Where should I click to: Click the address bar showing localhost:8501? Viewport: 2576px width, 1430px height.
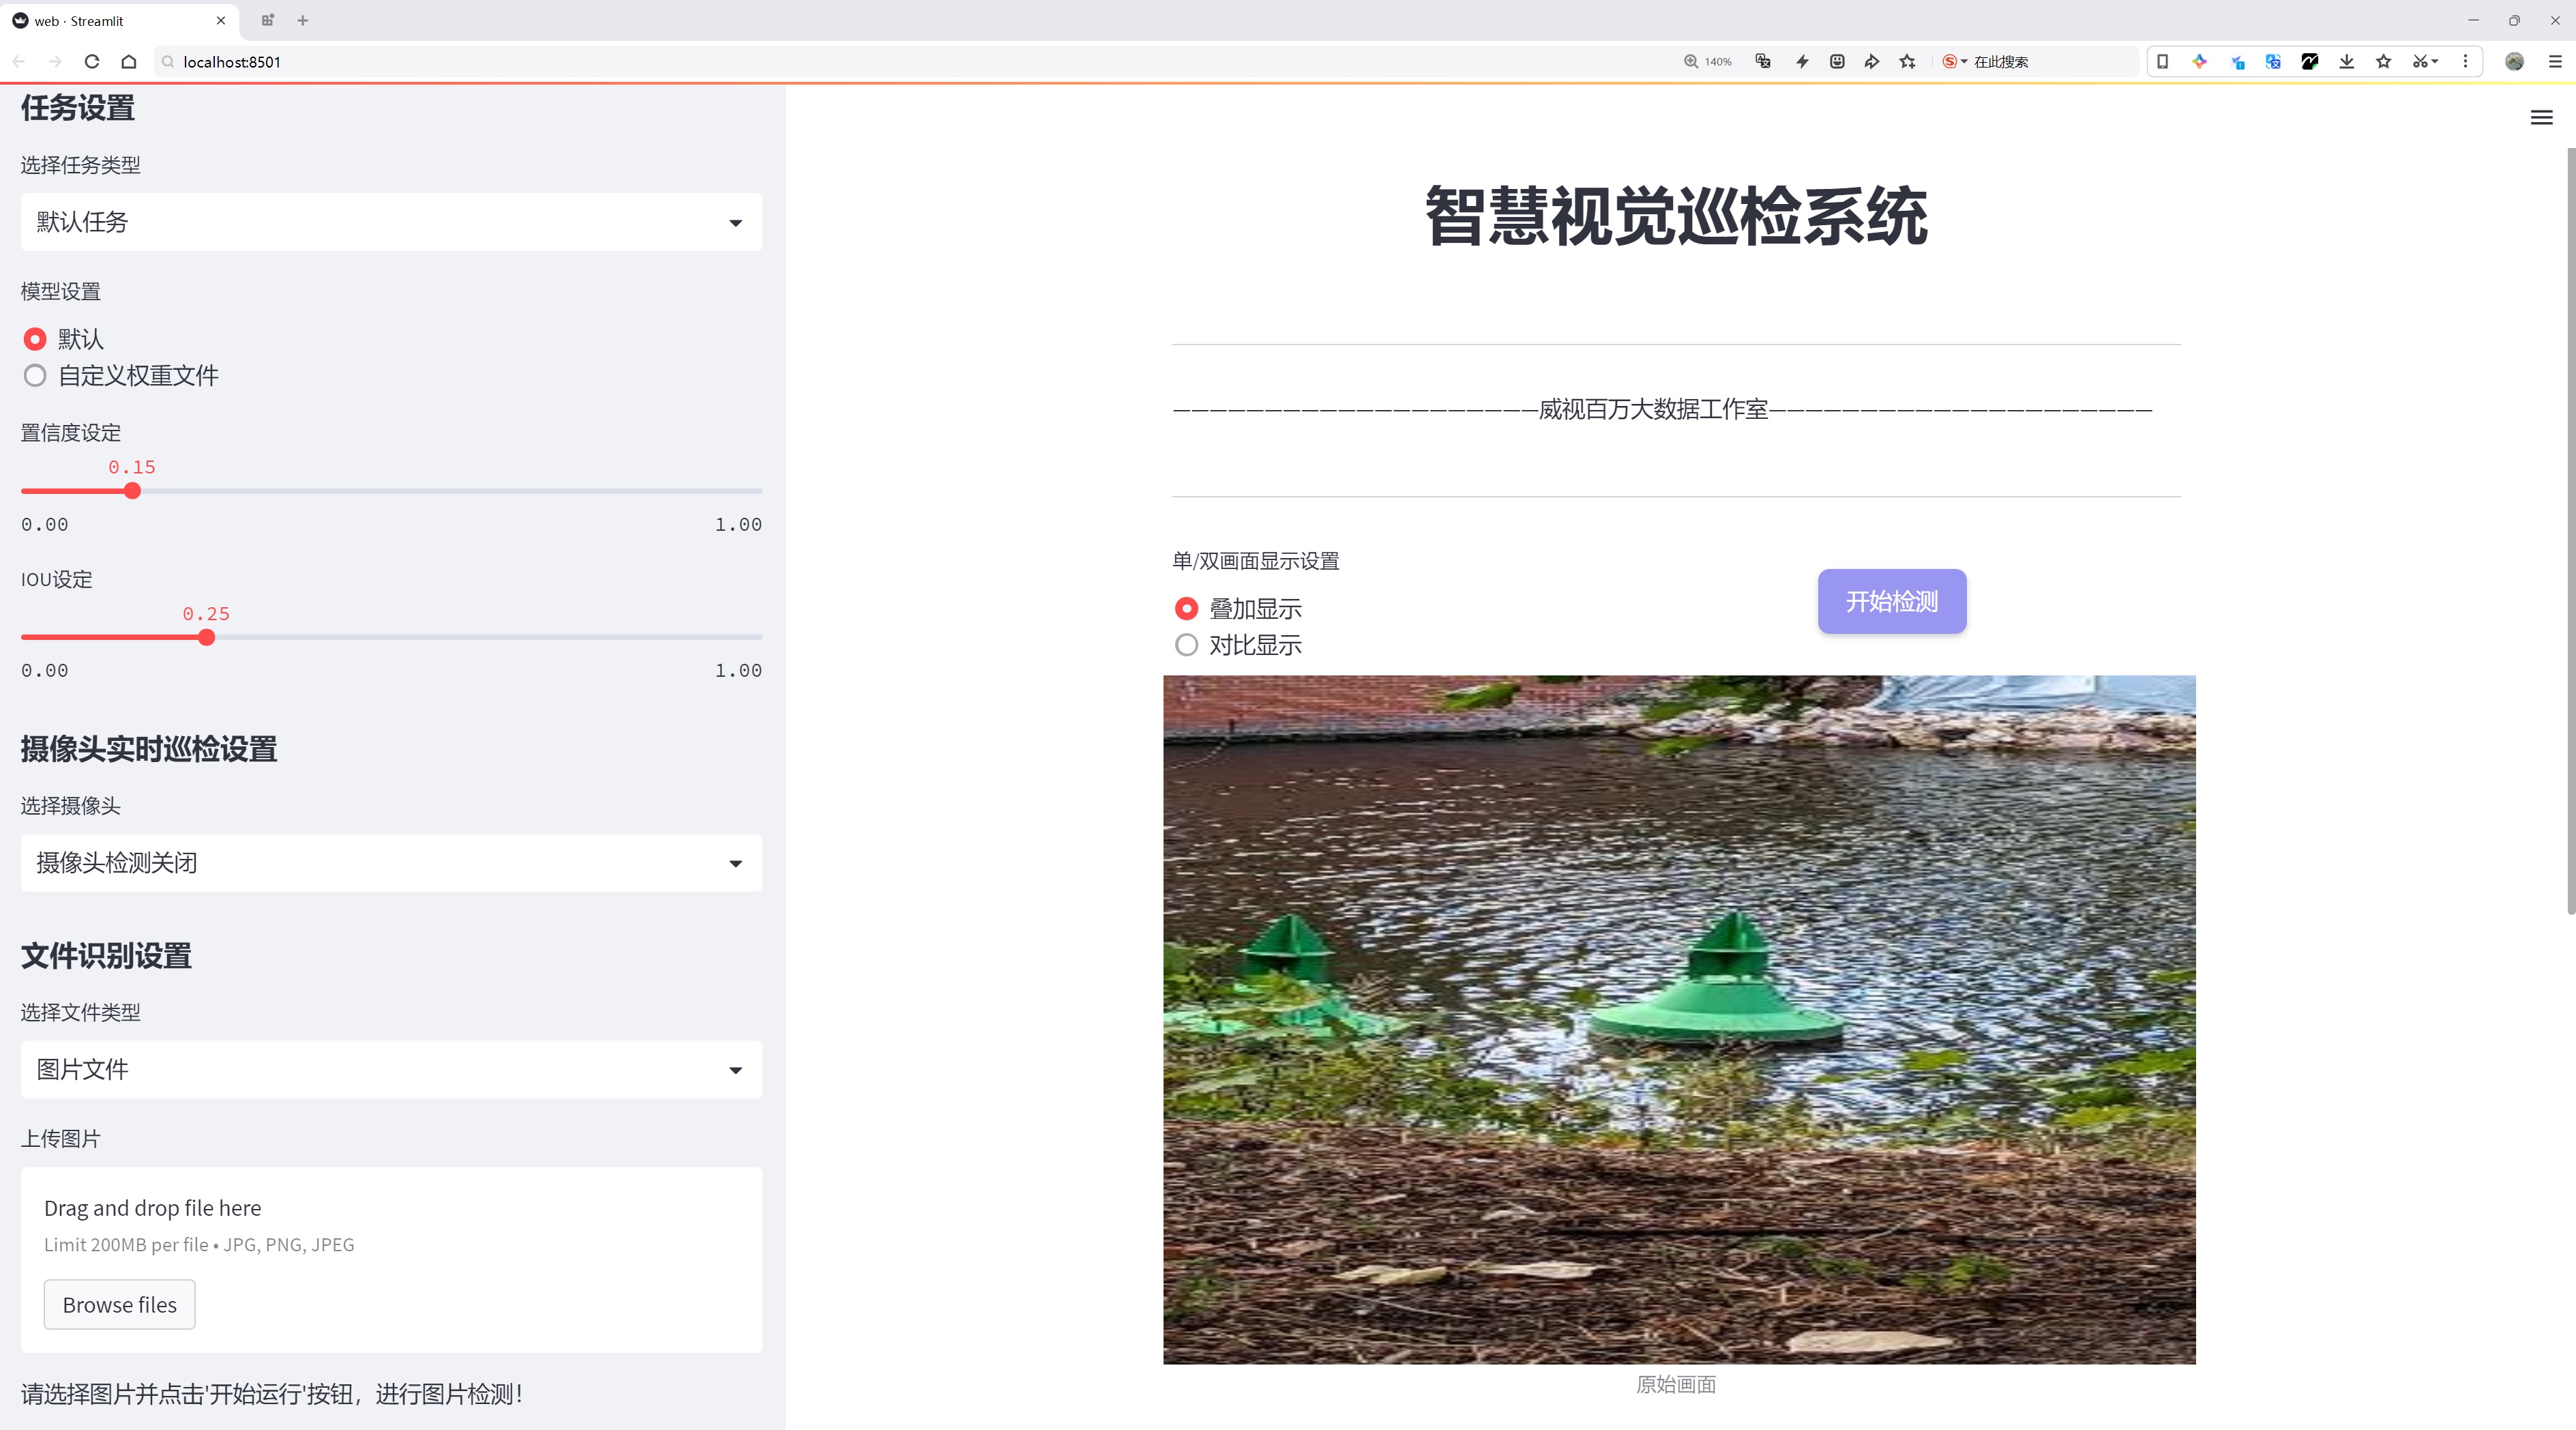tap(900, 62)
